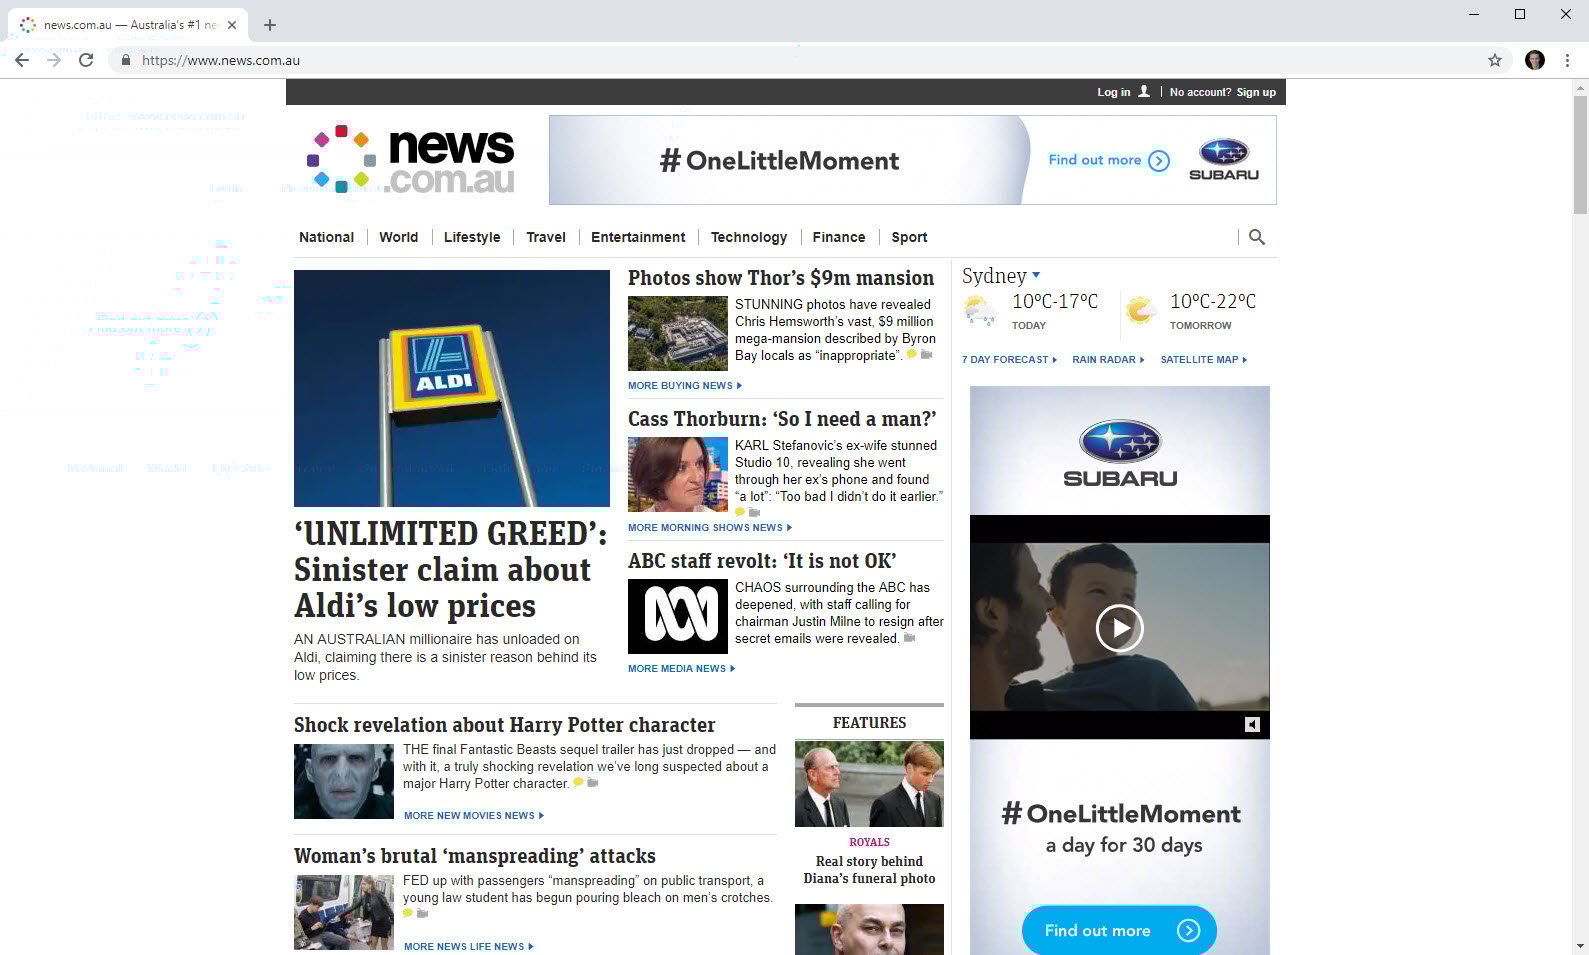This screenshot has width=1589, height=955.
Task: Click the browser forward arrow
Action: (54, 60)
